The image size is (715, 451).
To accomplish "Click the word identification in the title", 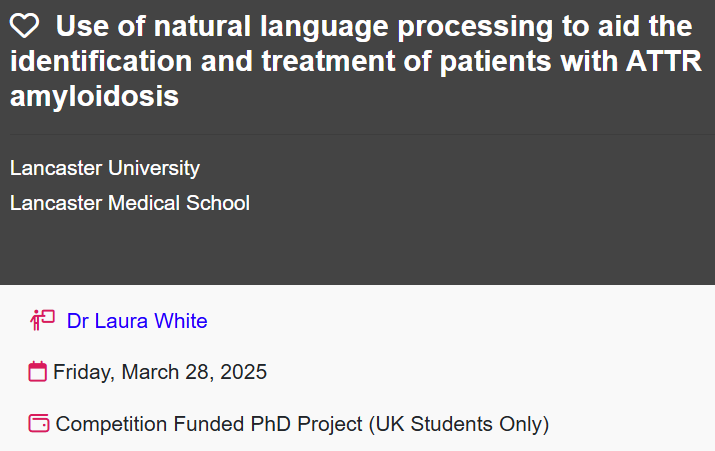I will [x=101, y=61].
